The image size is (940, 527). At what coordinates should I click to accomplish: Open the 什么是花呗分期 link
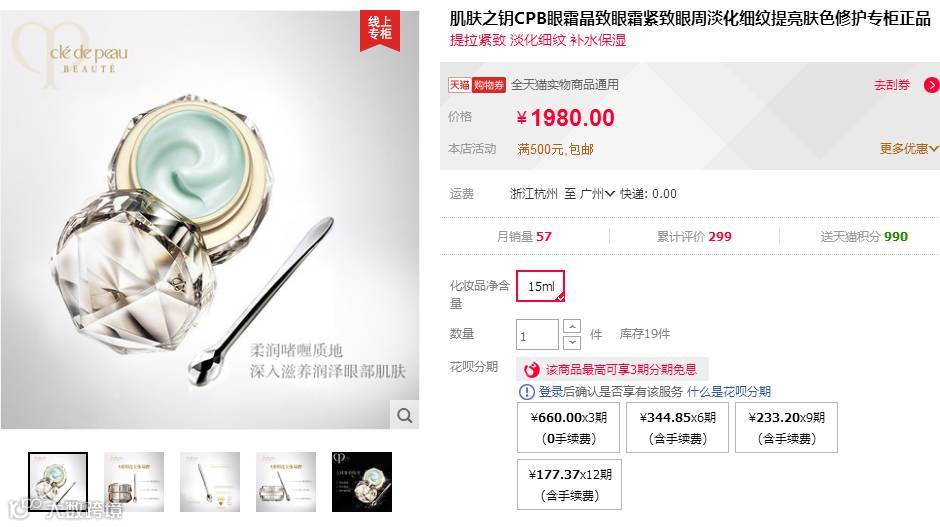(729, 392)
